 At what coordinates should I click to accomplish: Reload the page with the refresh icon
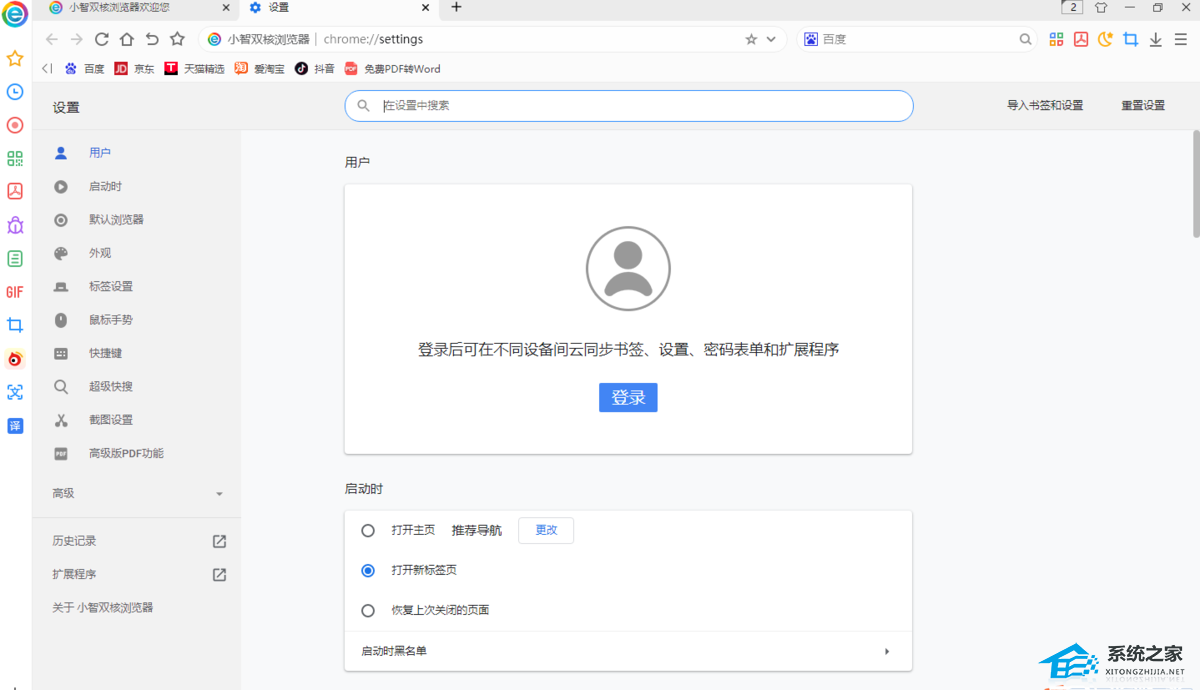tap(101, 39)
